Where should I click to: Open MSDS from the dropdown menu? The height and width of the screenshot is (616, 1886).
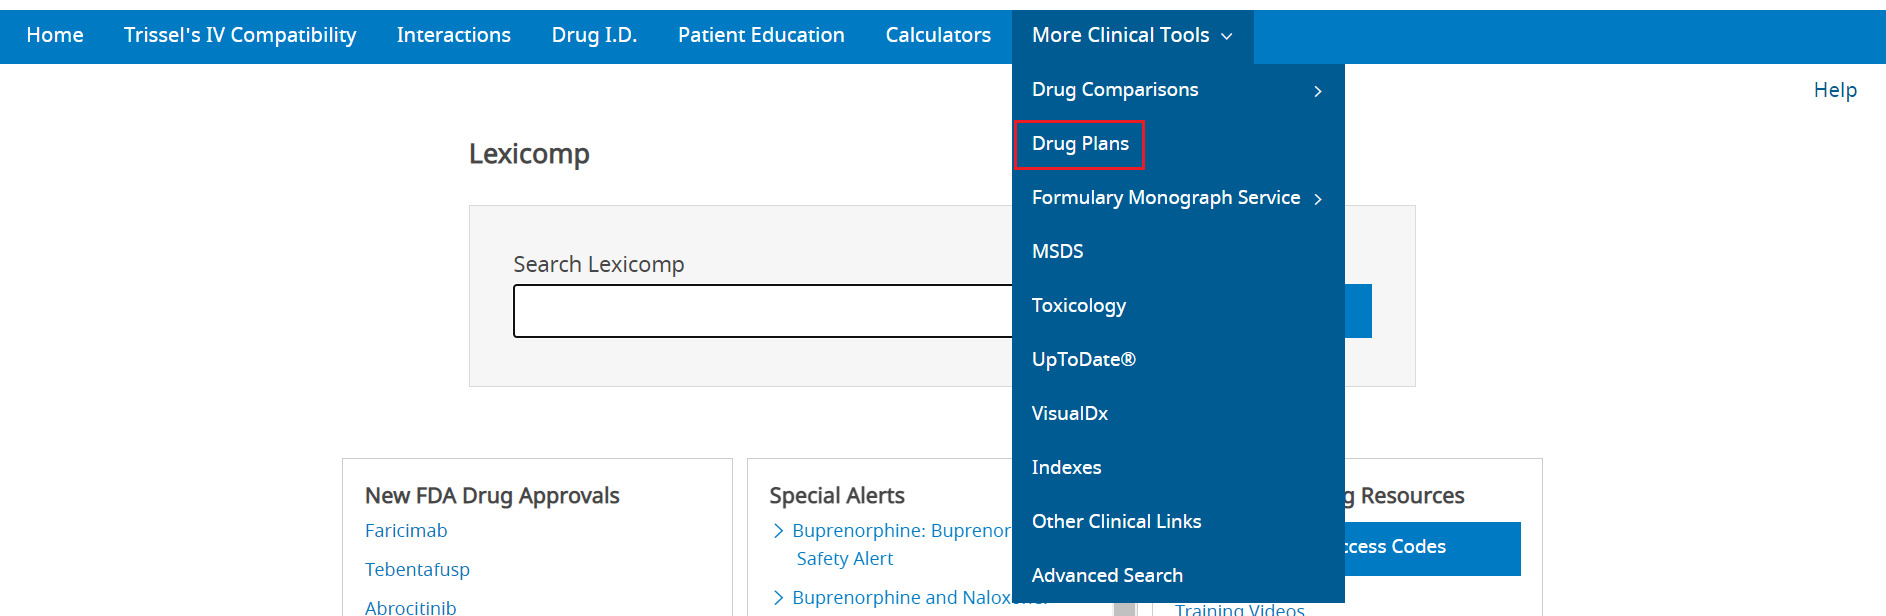(1057, 252)
